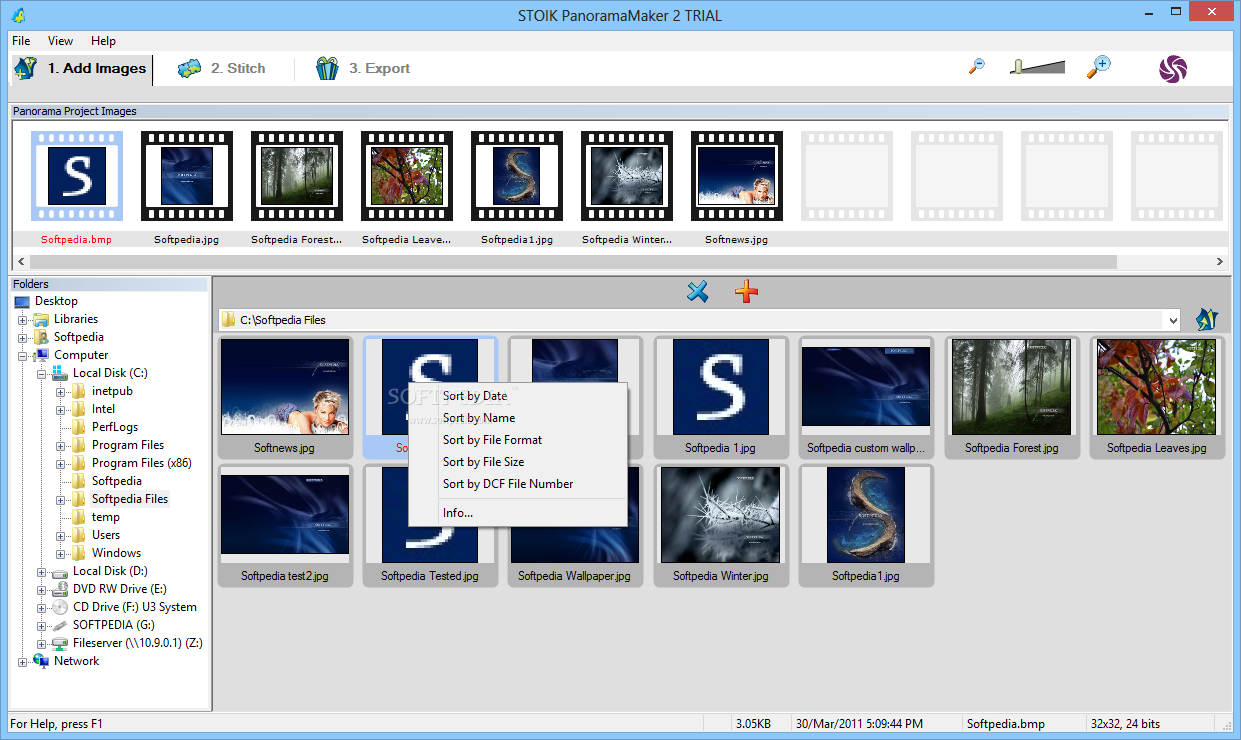1241x740 pixels.
Task: Click the filmstrip scroll left arrow
Action: click(19, 262)
